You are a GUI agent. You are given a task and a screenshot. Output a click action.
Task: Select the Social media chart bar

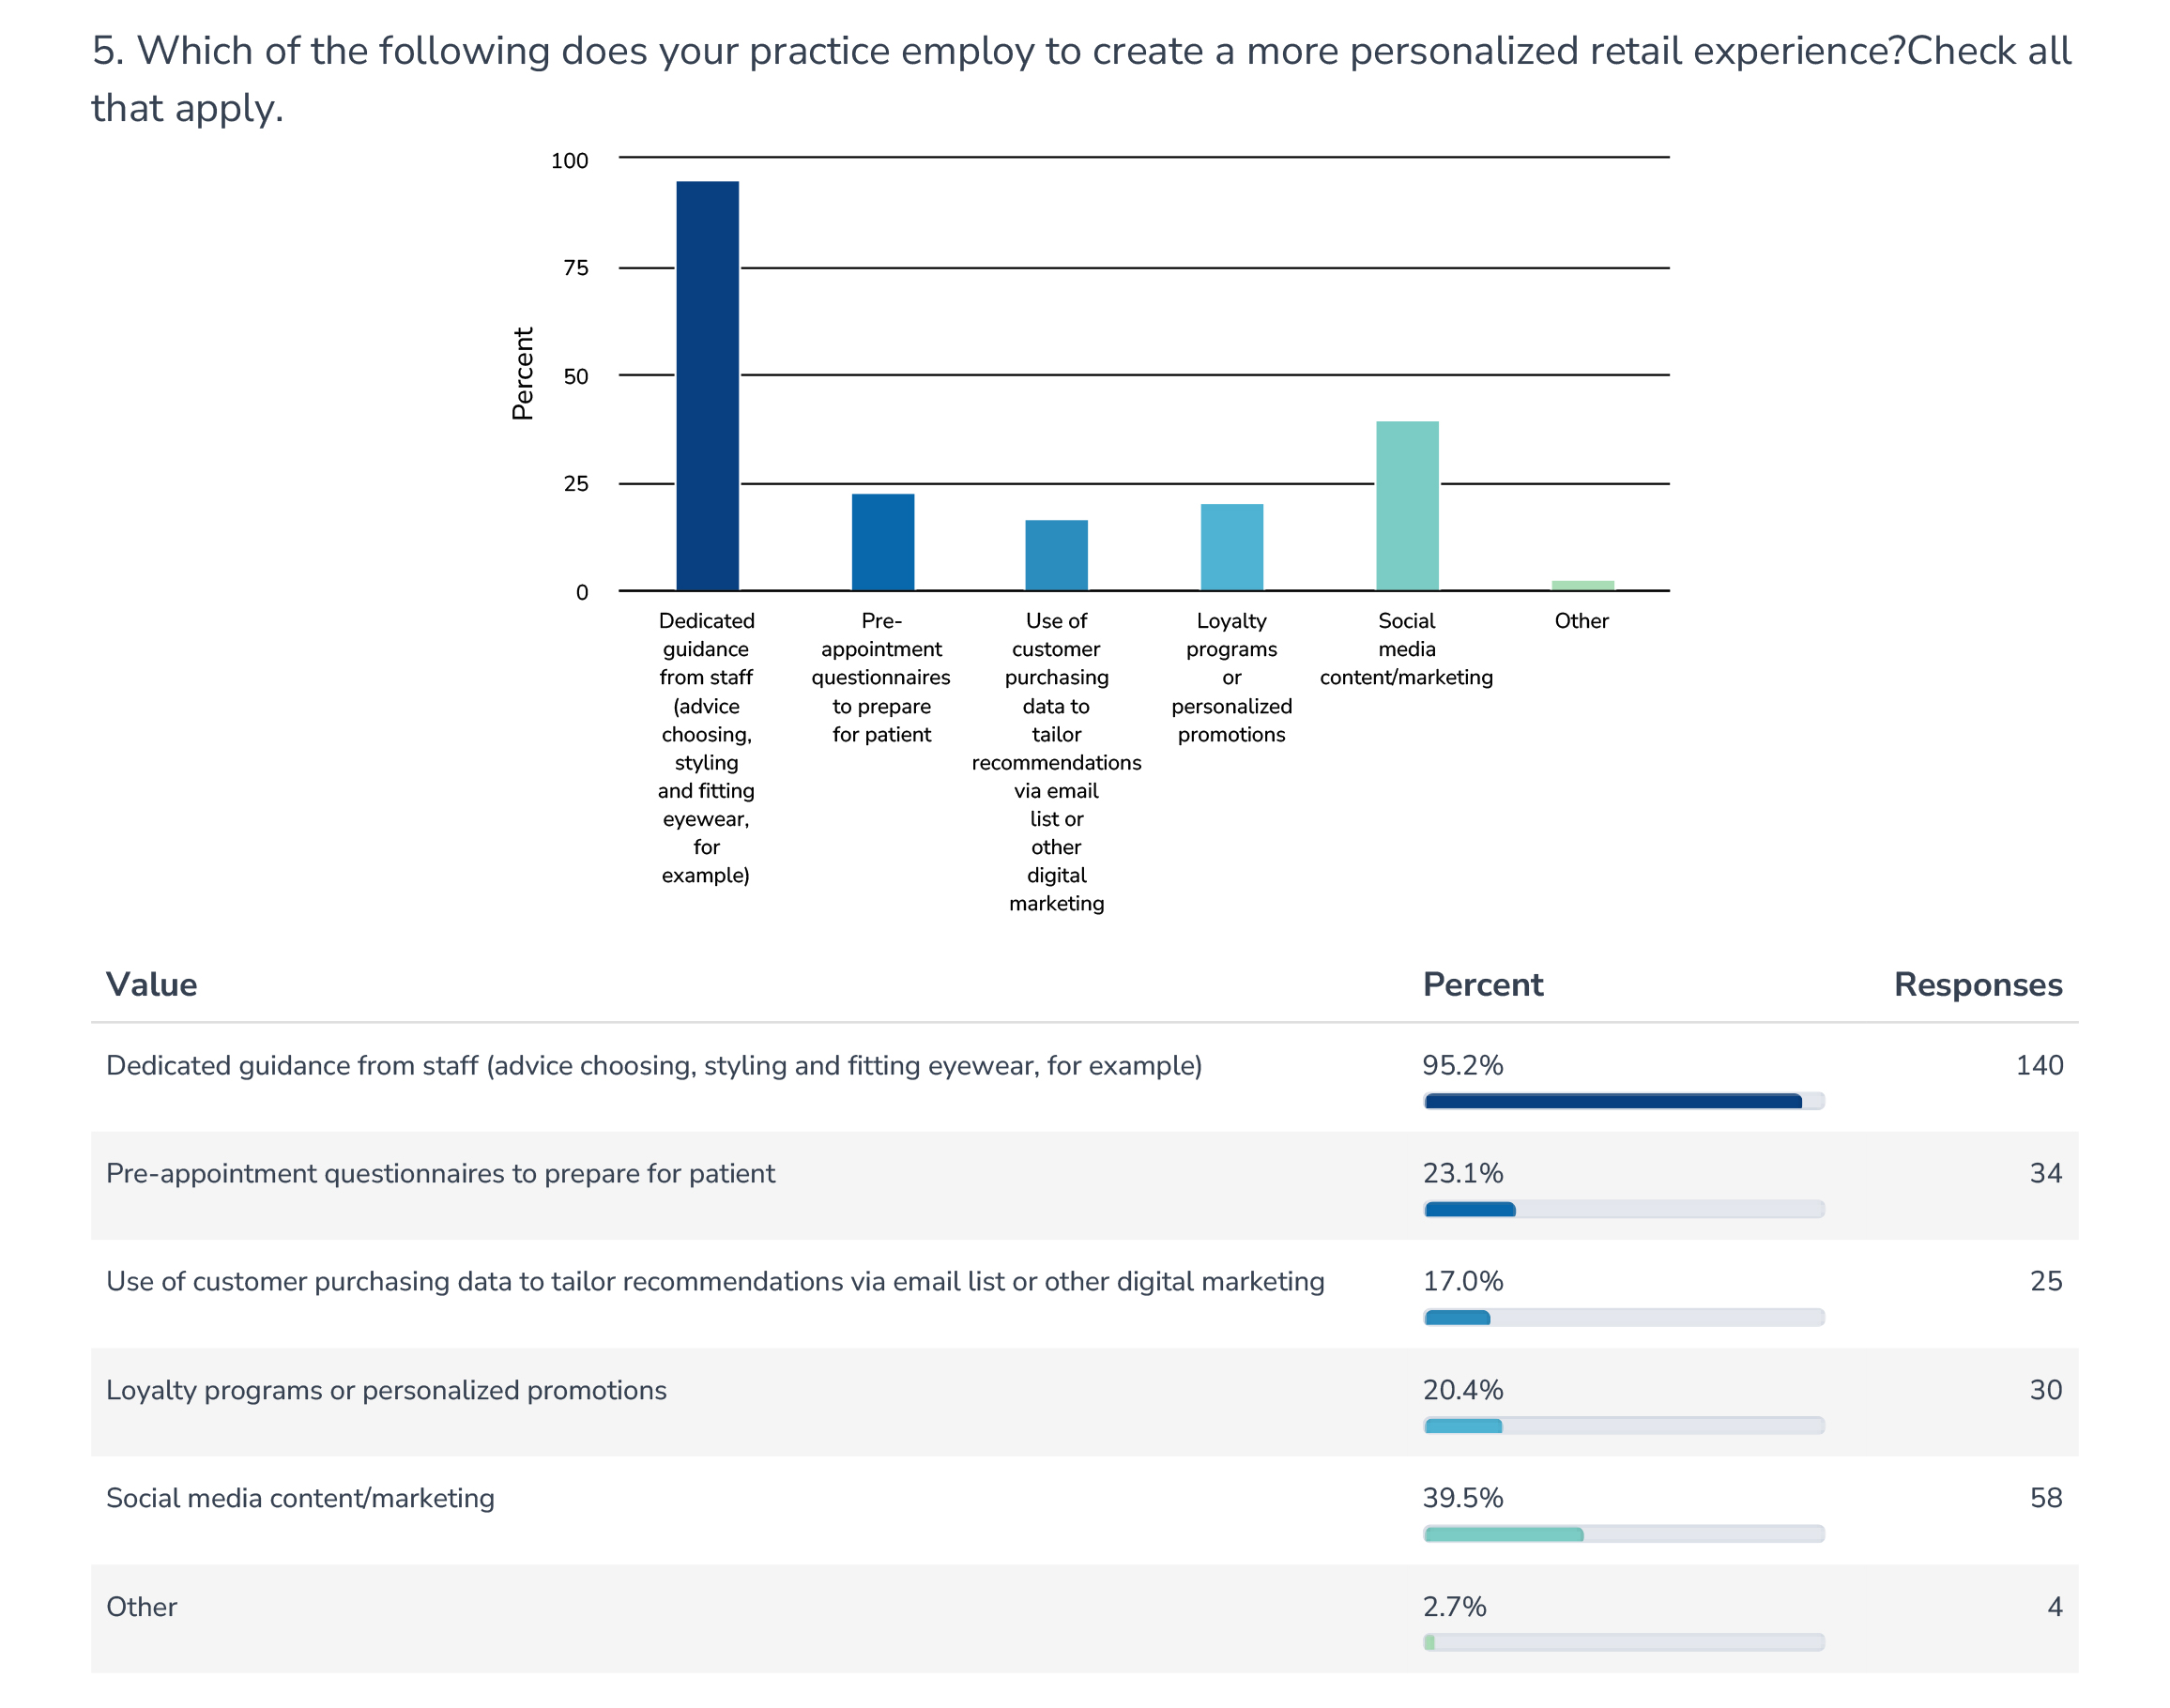click(x=1406, y=505)
